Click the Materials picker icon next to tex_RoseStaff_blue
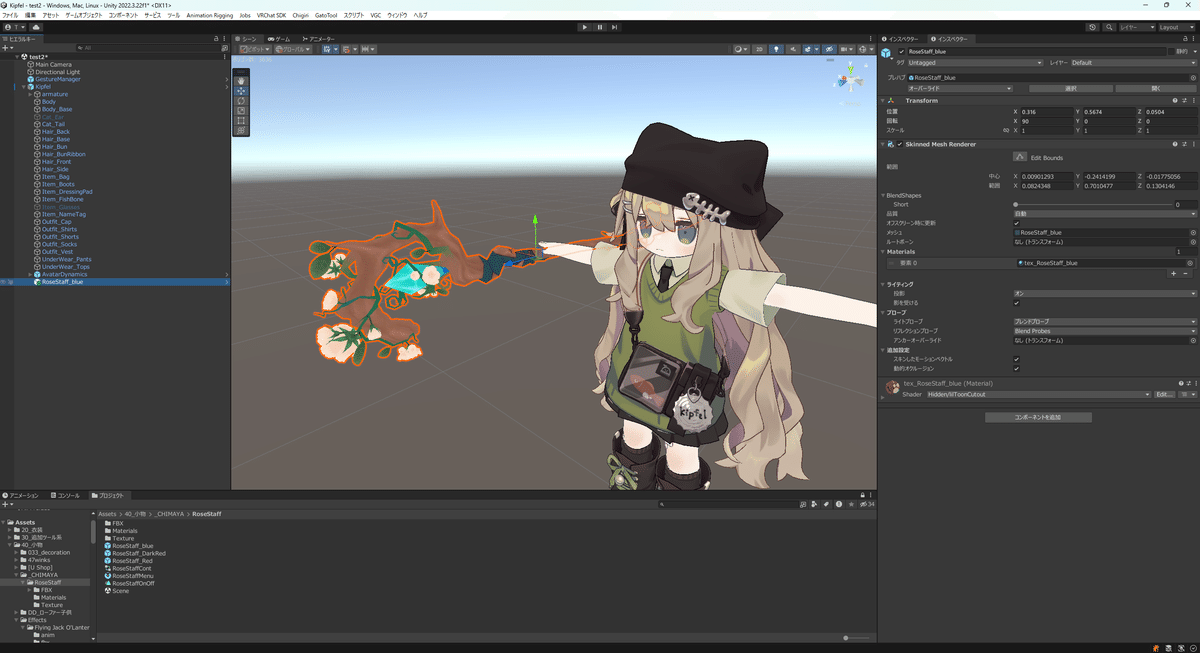Screen dimensions: 1200x653 click(1191, 263)
